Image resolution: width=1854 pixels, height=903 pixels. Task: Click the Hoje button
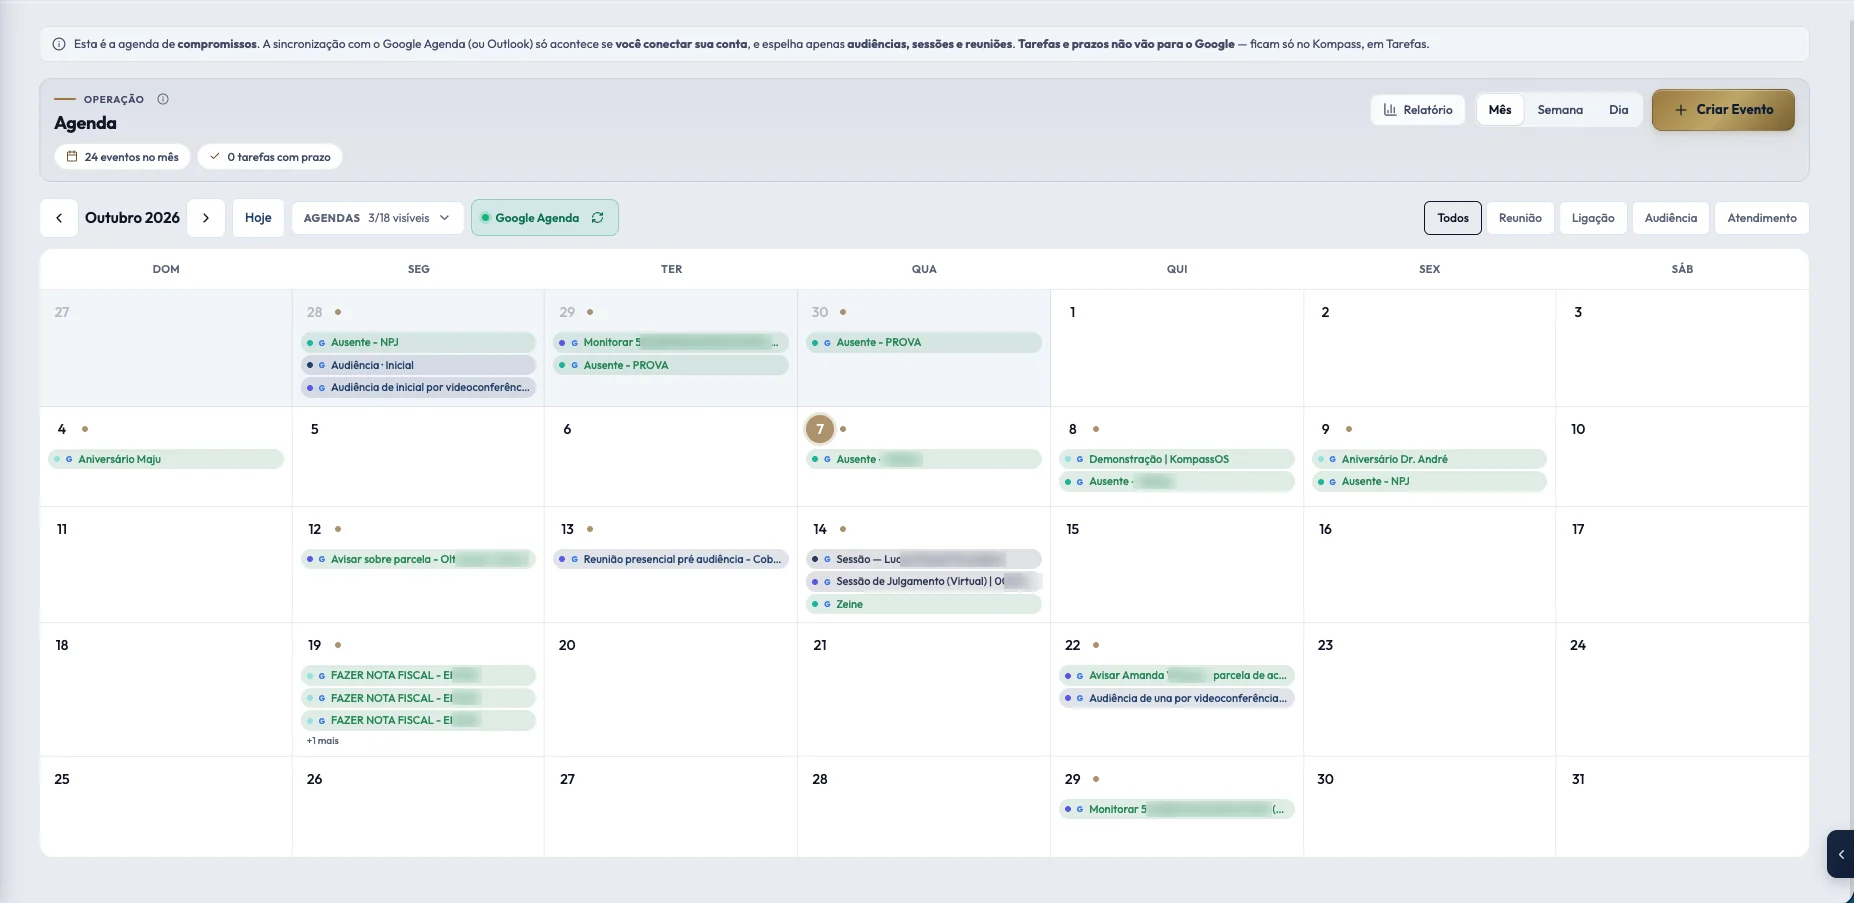258,218
